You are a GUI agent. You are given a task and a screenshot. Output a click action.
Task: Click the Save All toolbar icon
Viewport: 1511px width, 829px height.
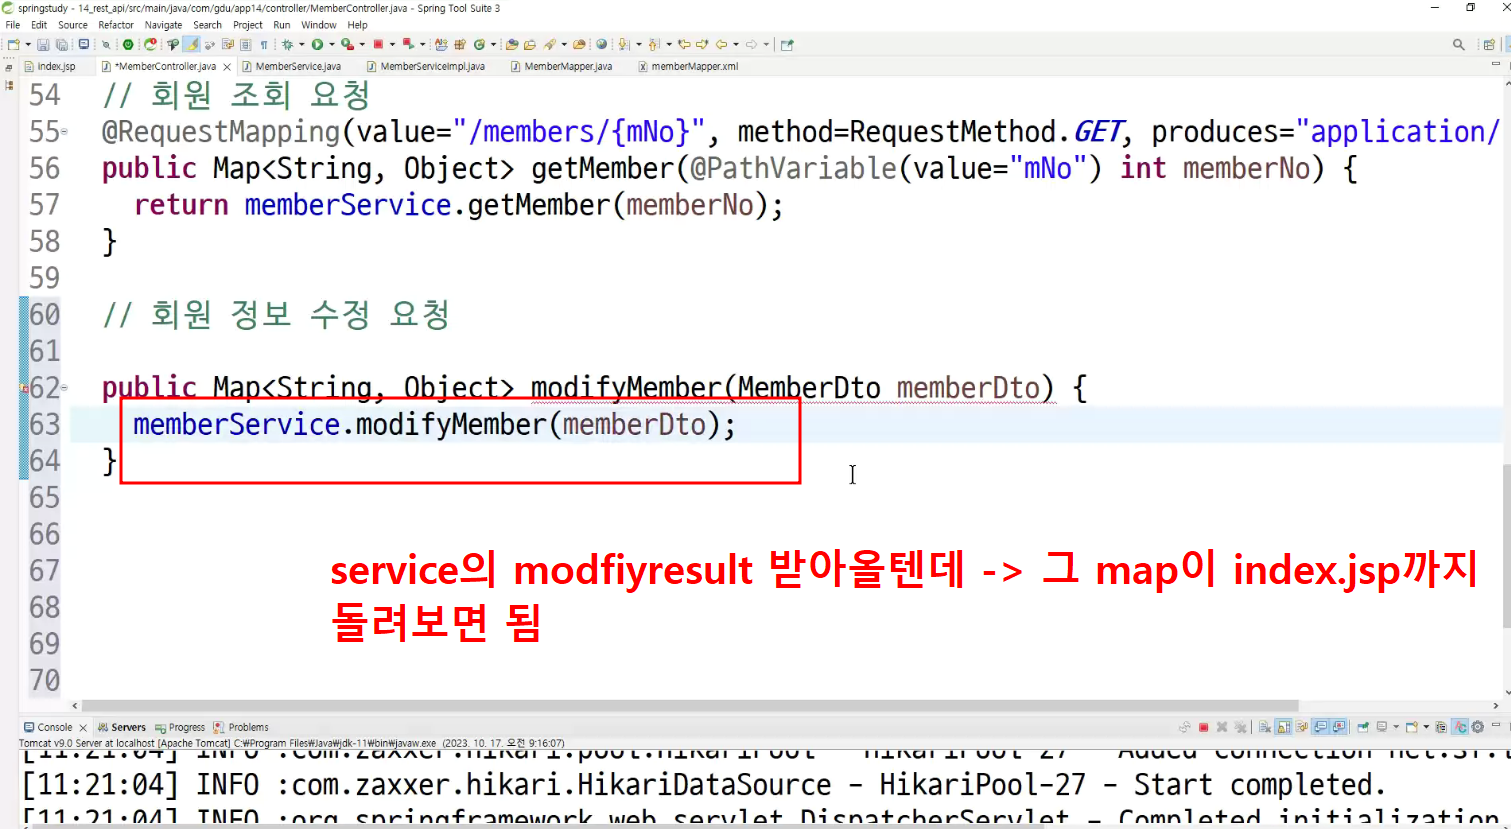(x=62, y=44)
